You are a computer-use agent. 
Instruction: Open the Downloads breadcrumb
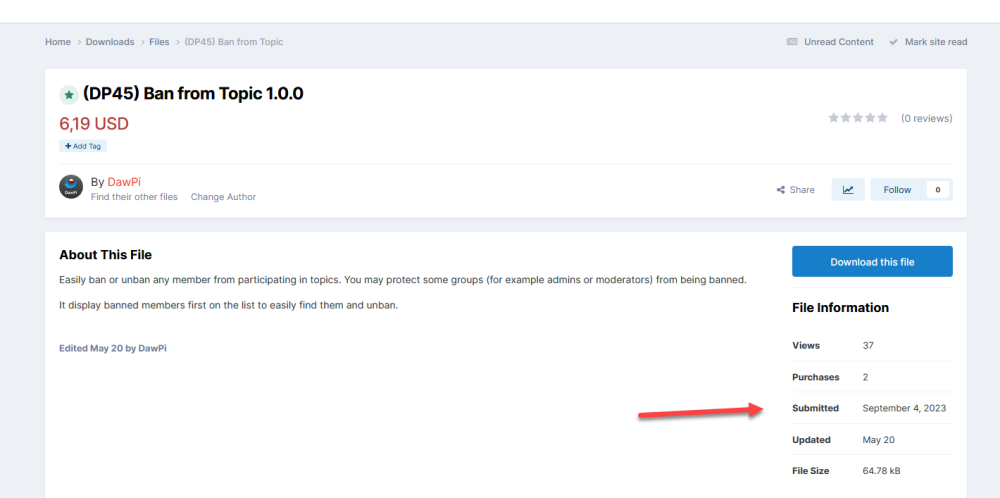click(x=110, y=42)
